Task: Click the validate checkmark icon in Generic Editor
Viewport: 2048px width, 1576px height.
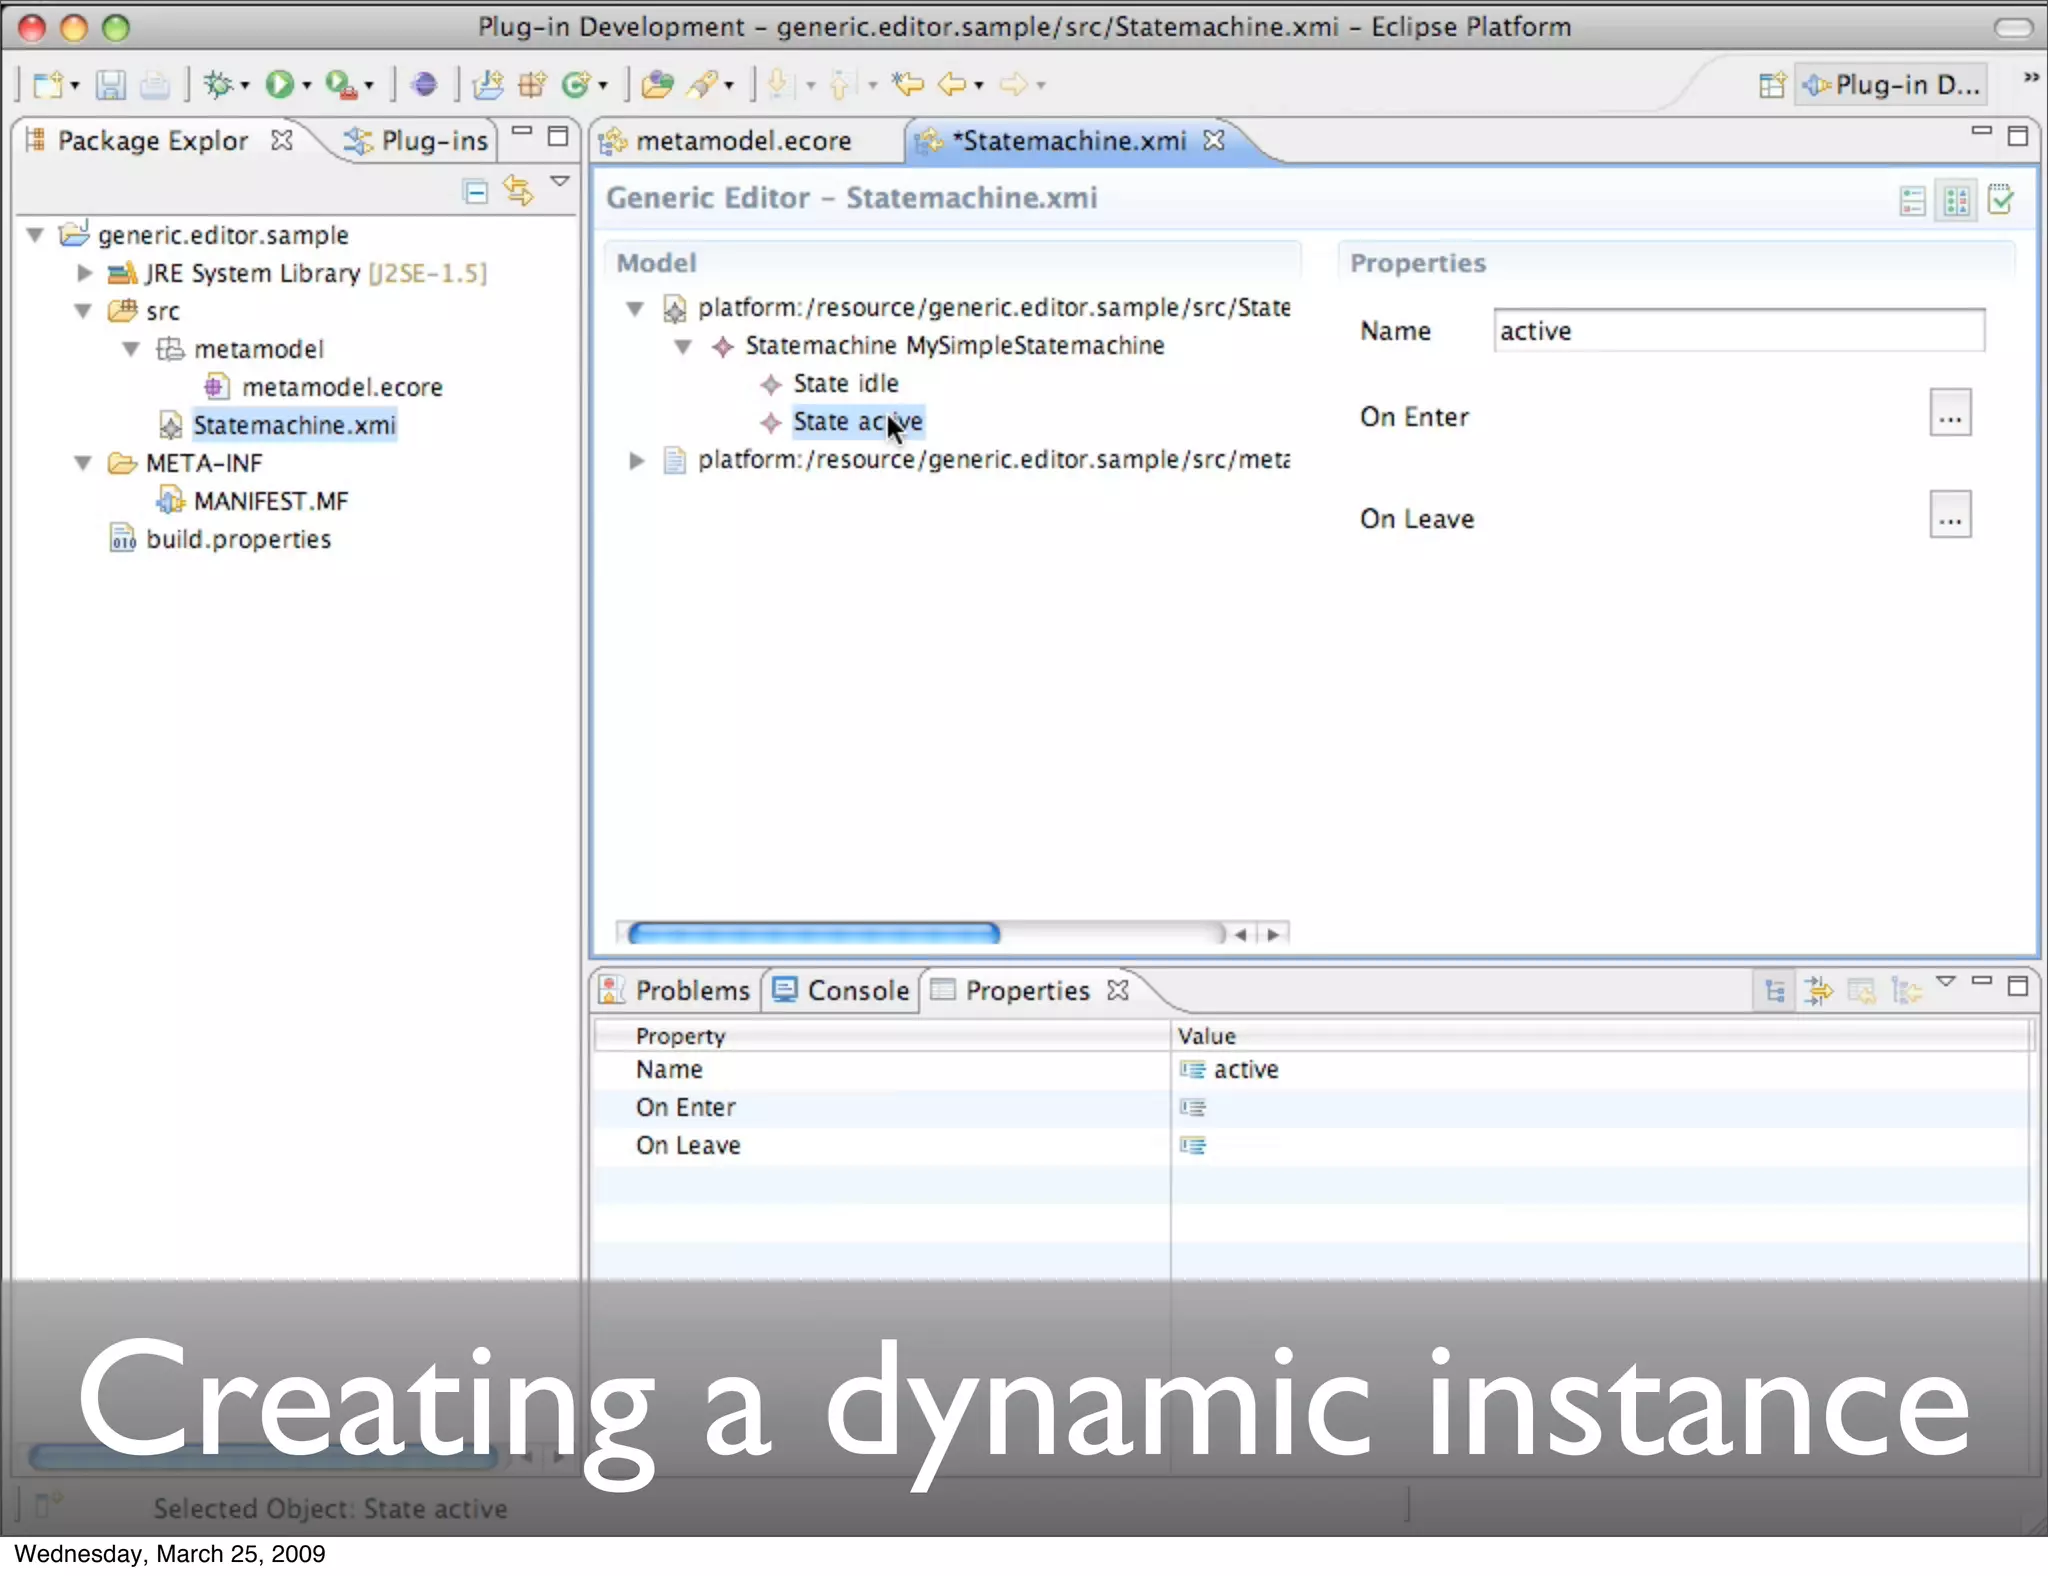Action: (2001, 200)
